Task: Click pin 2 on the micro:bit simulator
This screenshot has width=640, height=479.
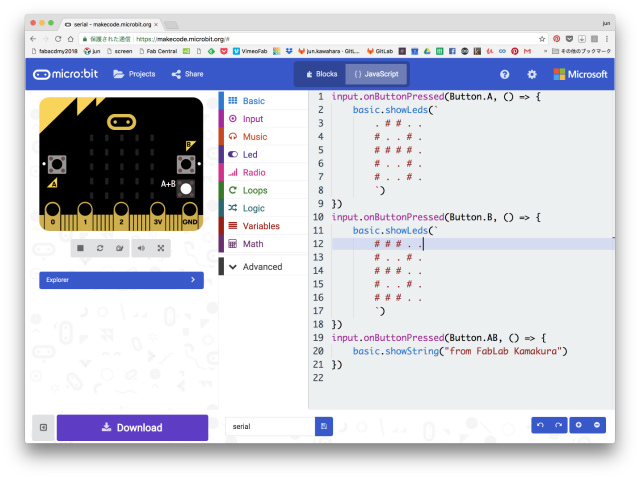Action: point(121,215)
